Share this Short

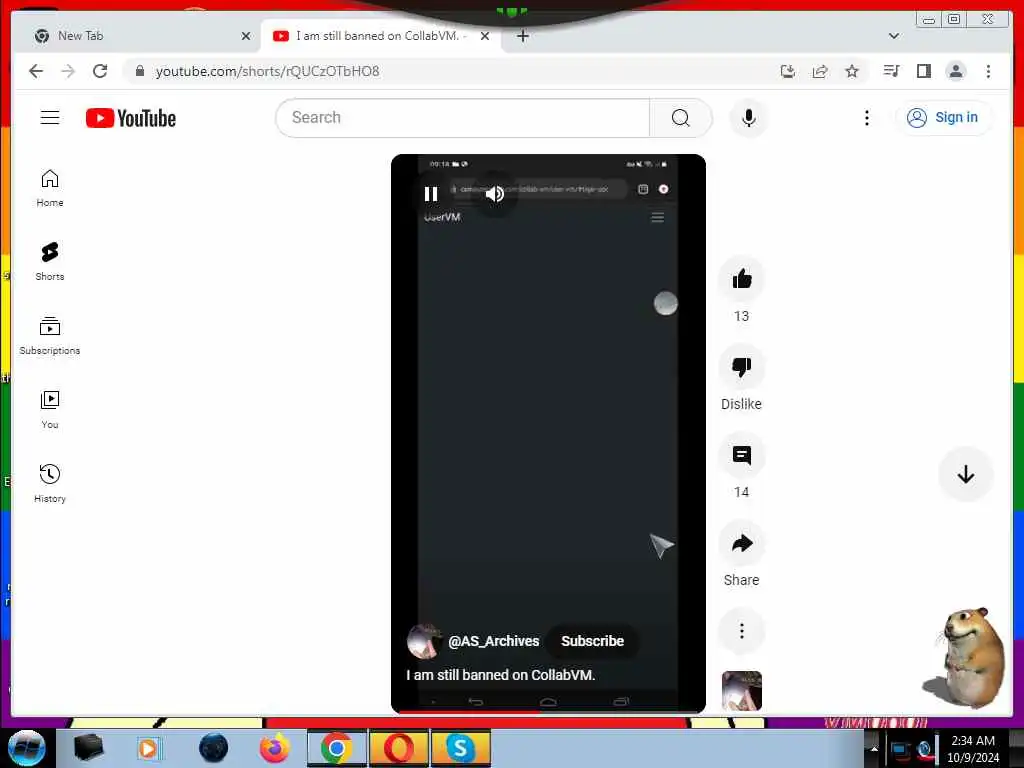click(x=741, y=543)
